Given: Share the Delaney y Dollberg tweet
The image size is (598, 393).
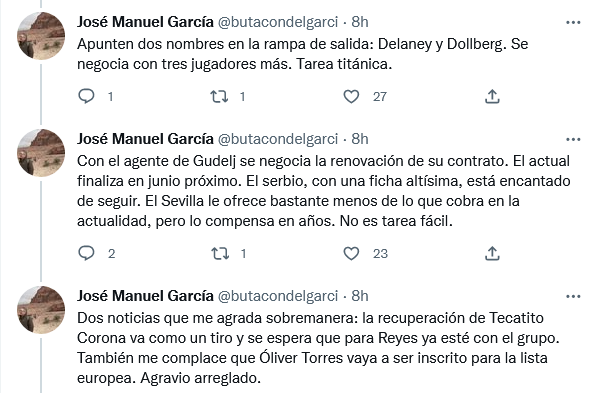Looking at the screenshot, I should tap(492, 97).
